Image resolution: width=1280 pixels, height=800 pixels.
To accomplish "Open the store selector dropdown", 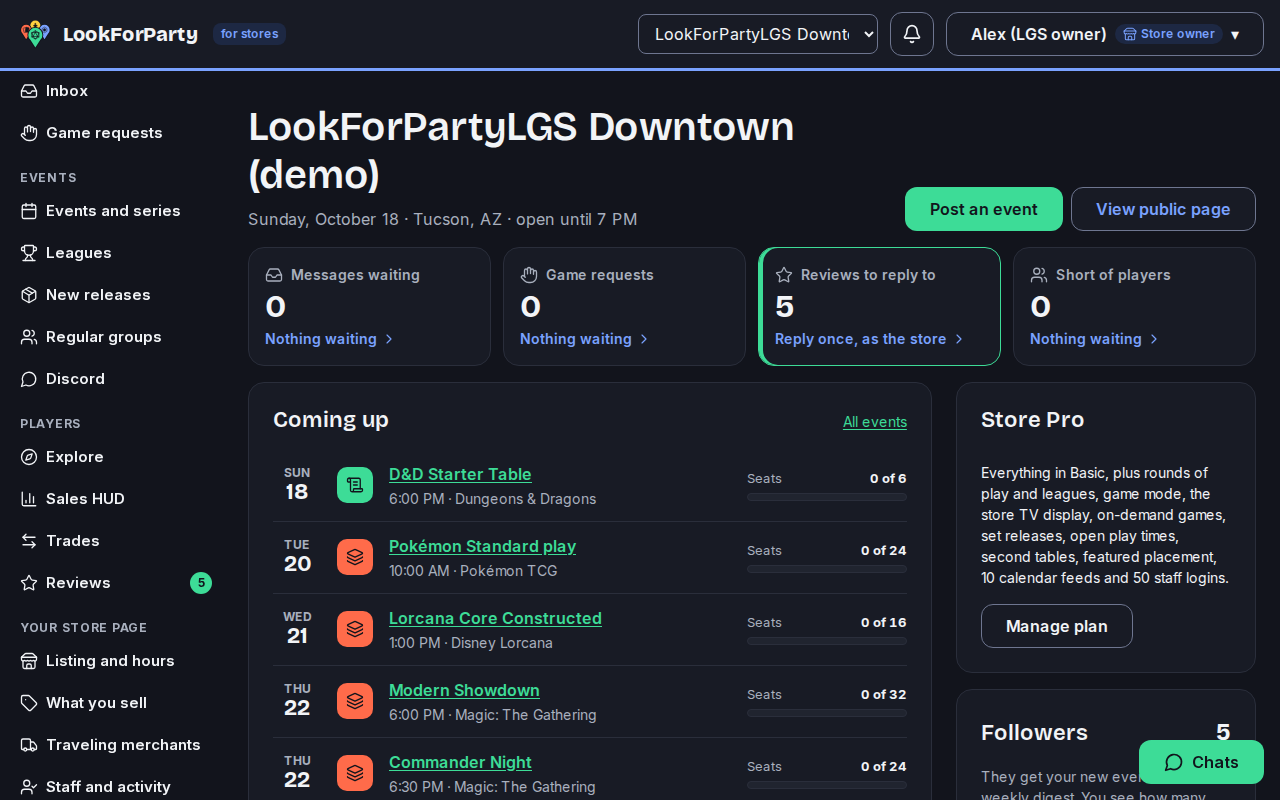I will (758, 34).
